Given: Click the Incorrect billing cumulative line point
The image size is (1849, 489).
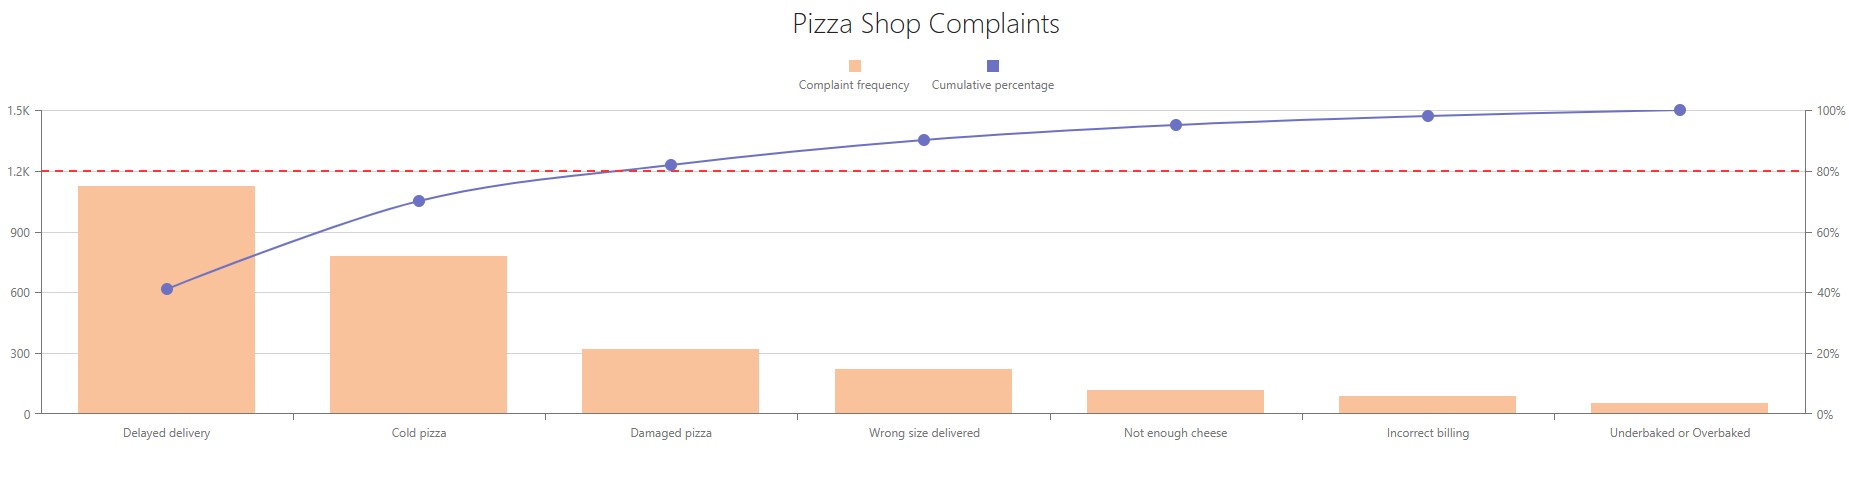Looking at the screenshot, I should click(x=1428, y=116).
